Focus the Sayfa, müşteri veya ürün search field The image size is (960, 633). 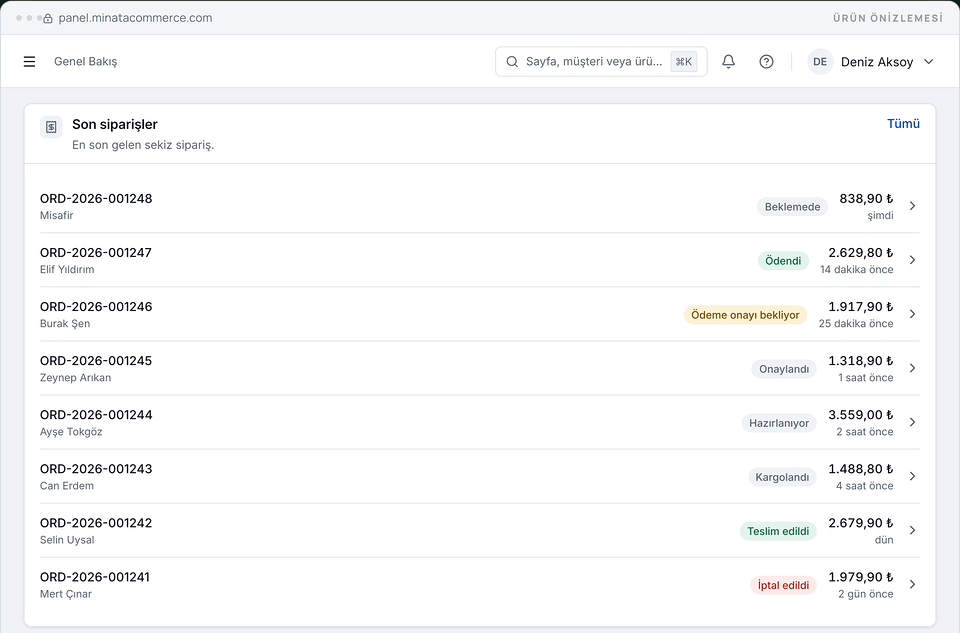click(x=601, y=61)
